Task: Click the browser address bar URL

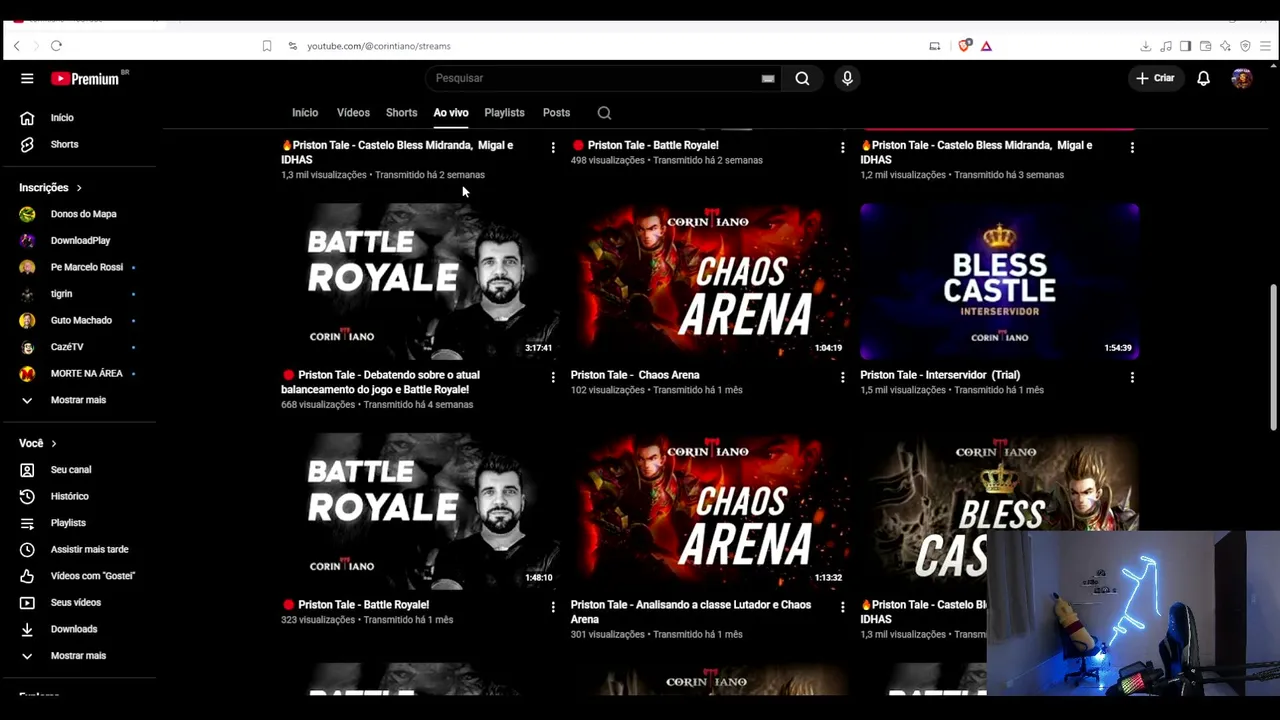Action: pos(379,46)
